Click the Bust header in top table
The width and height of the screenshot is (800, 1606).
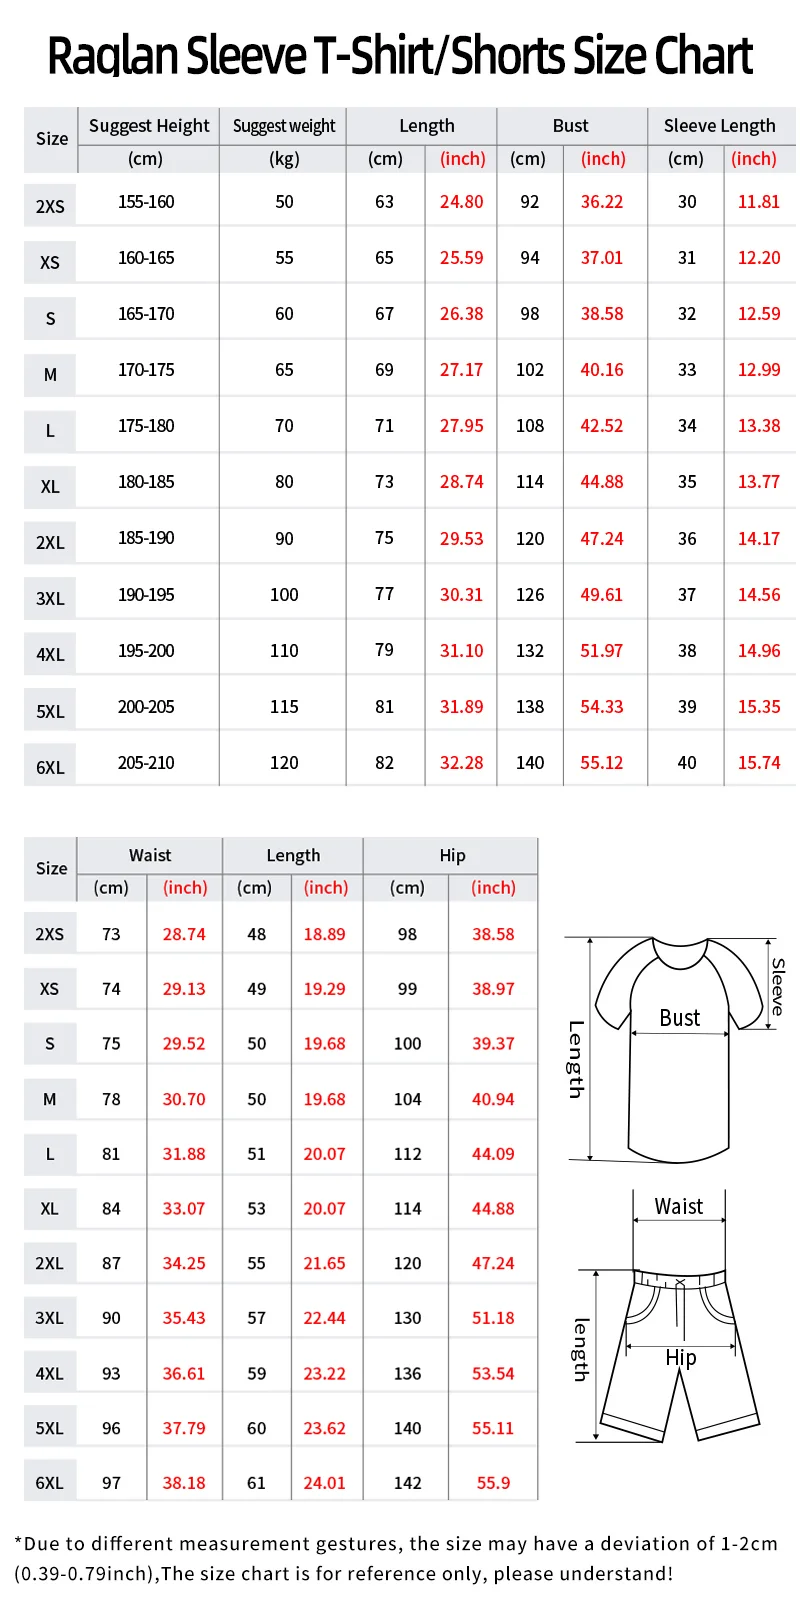[x=570, y=126]
